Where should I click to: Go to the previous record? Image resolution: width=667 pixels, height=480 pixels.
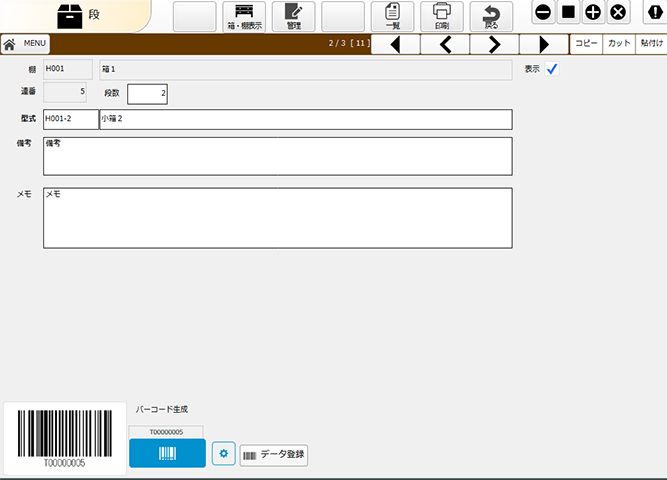445,44
